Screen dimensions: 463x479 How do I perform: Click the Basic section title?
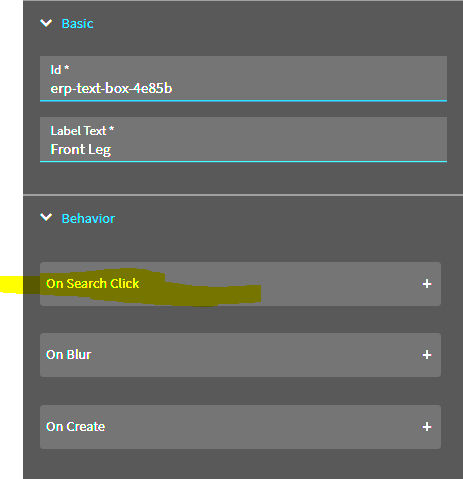[x=77, y=24]
